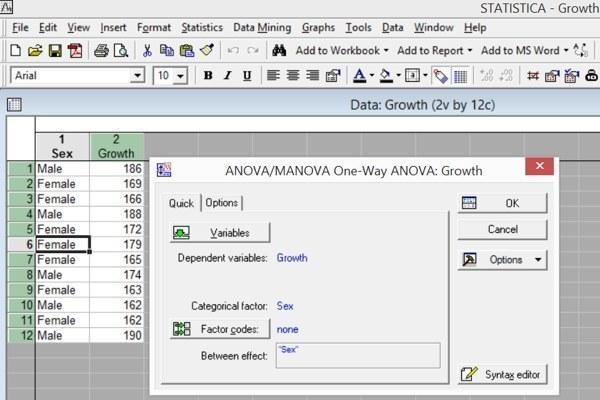The height and width of the screenshot is (400, 600).
Task: Select cell with Growth value 190
Action: pos(117,335)
